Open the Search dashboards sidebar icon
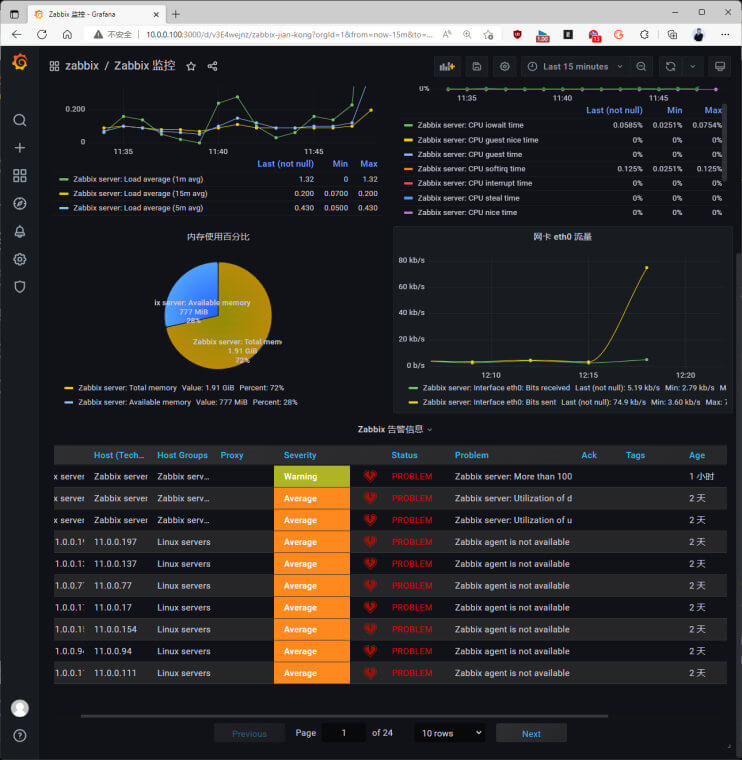Image resolution: width=742 pixels, height=760 pixels. (x=19, y=120)
